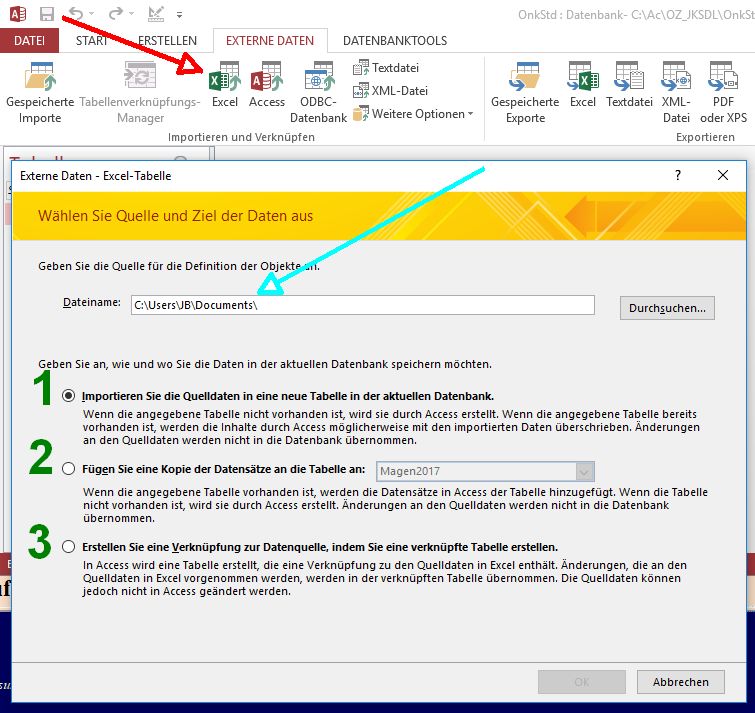Open the Redo history dropdown arrow
Image resolution: width=755 pixels, height=713 pixels.
point(131,14)
